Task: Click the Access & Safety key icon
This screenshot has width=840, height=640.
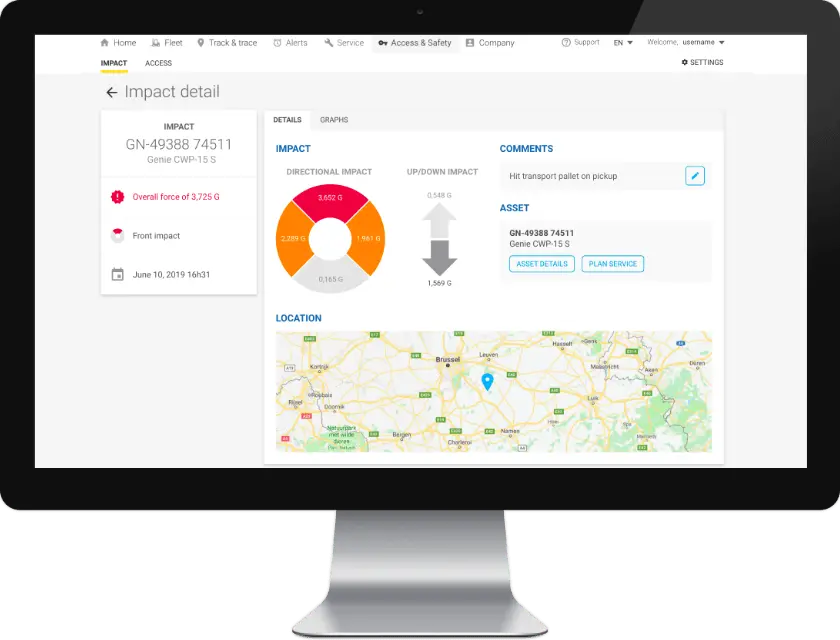Action: (382, 43)
